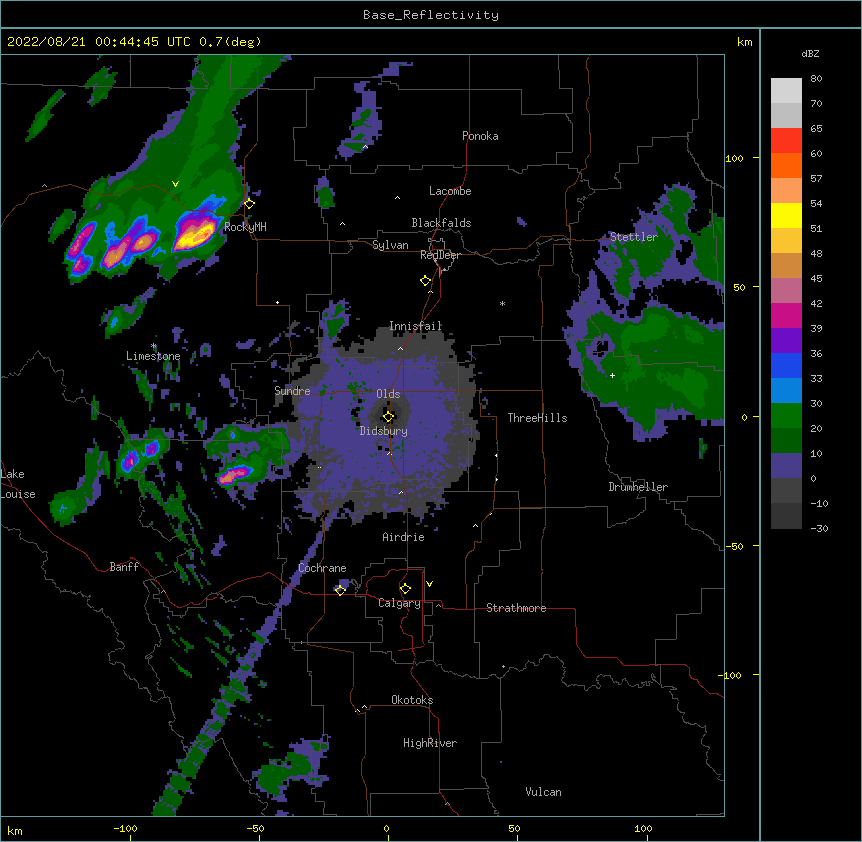Click the ThreeHills label
Viewport: 862px width, 842px height.
[x=537, y=418]
